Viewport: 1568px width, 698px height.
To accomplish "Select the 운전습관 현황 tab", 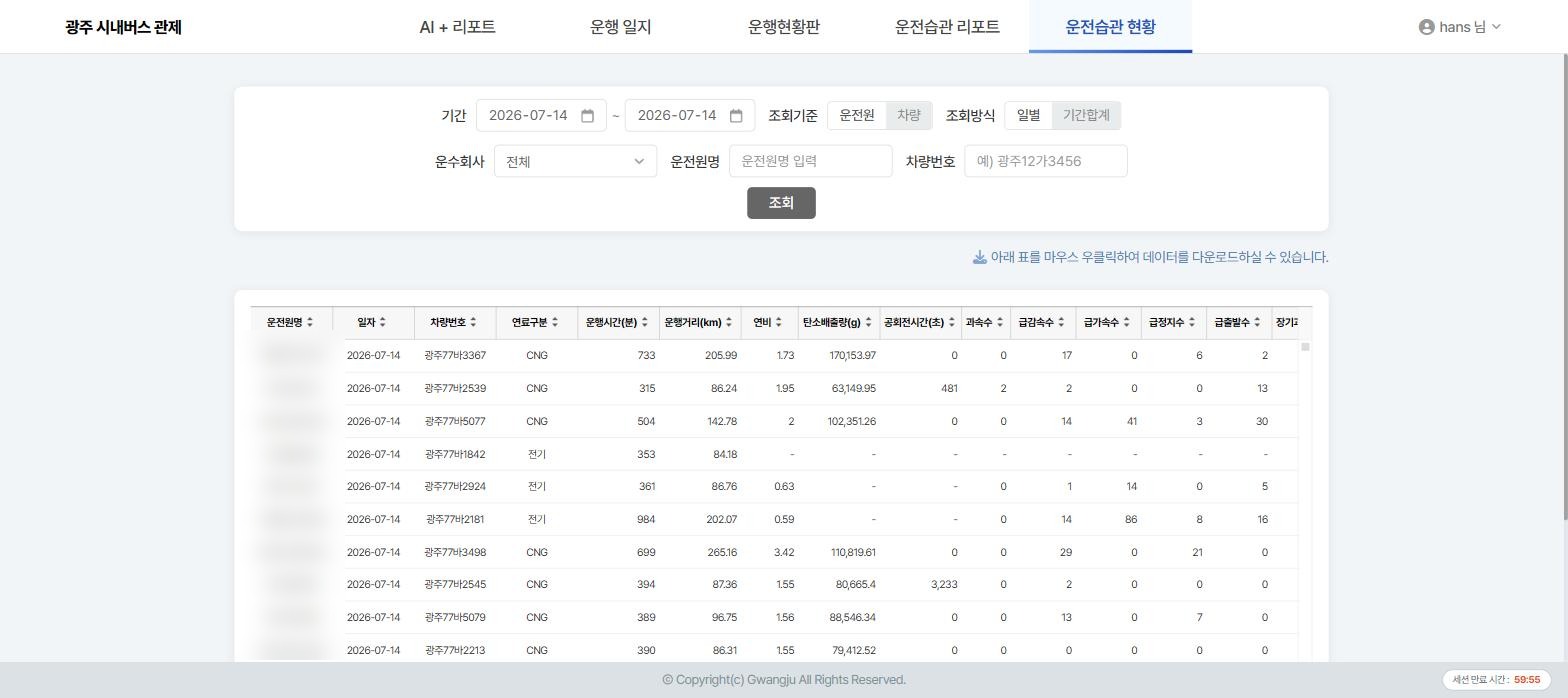I will tap(1110, 27).
